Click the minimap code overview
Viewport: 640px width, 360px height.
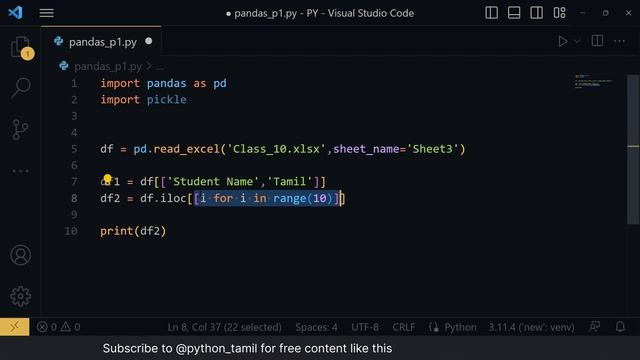593,82
